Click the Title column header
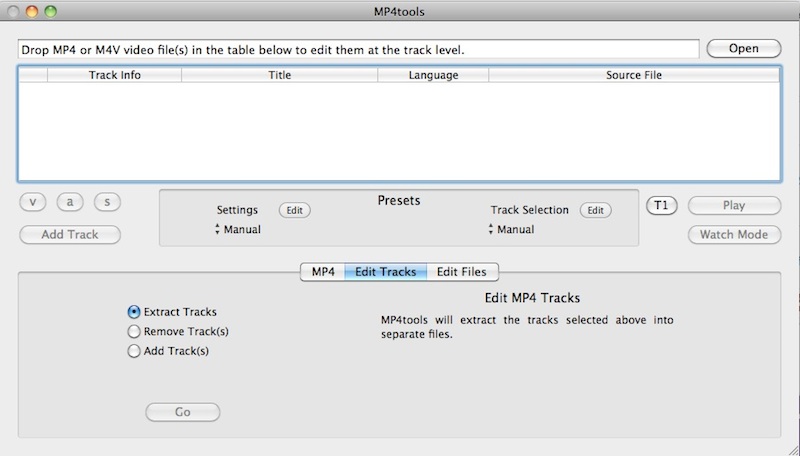This screenshot has width=800, height=456. 280,75
